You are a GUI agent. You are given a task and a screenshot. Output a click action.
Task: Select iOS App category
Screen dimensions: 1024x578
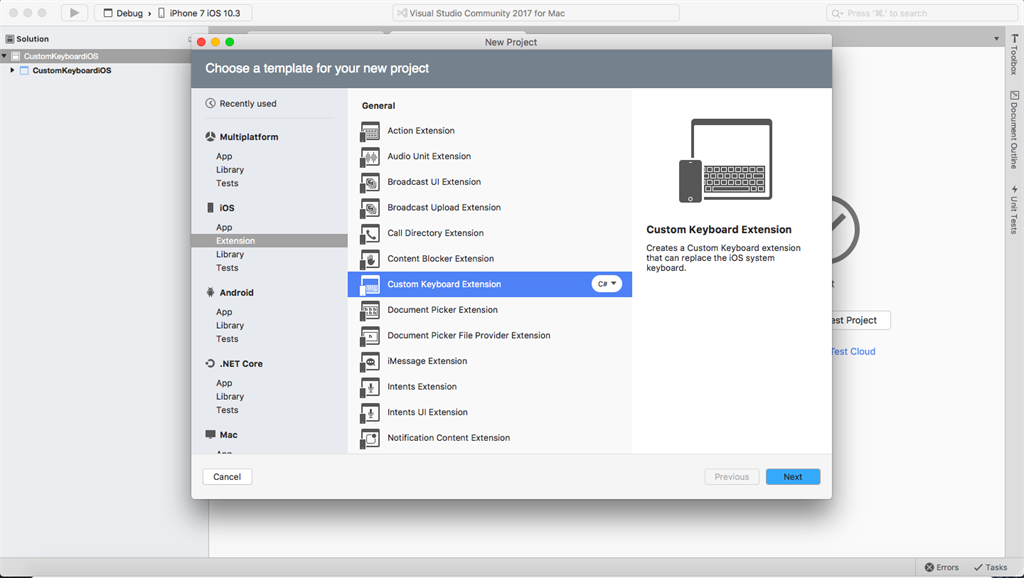pos(224,227)
